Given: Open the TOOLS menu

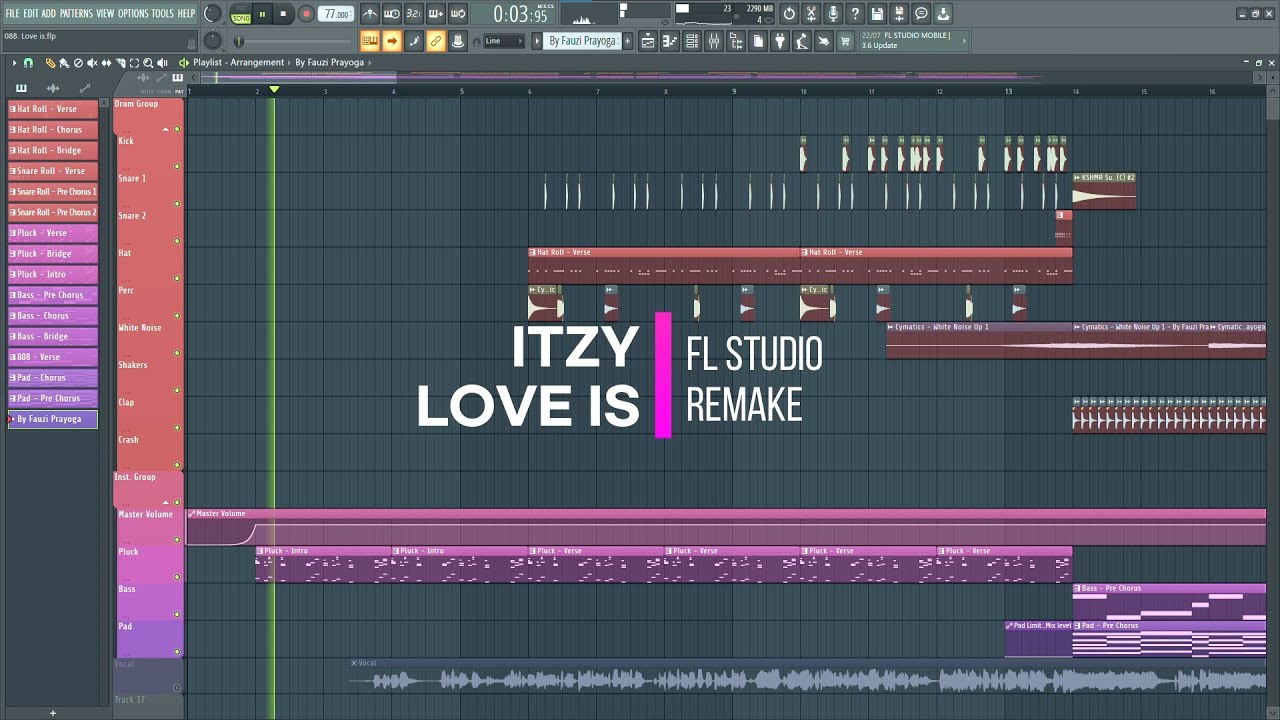Looking at the screenshot, I should click(162, 13).
